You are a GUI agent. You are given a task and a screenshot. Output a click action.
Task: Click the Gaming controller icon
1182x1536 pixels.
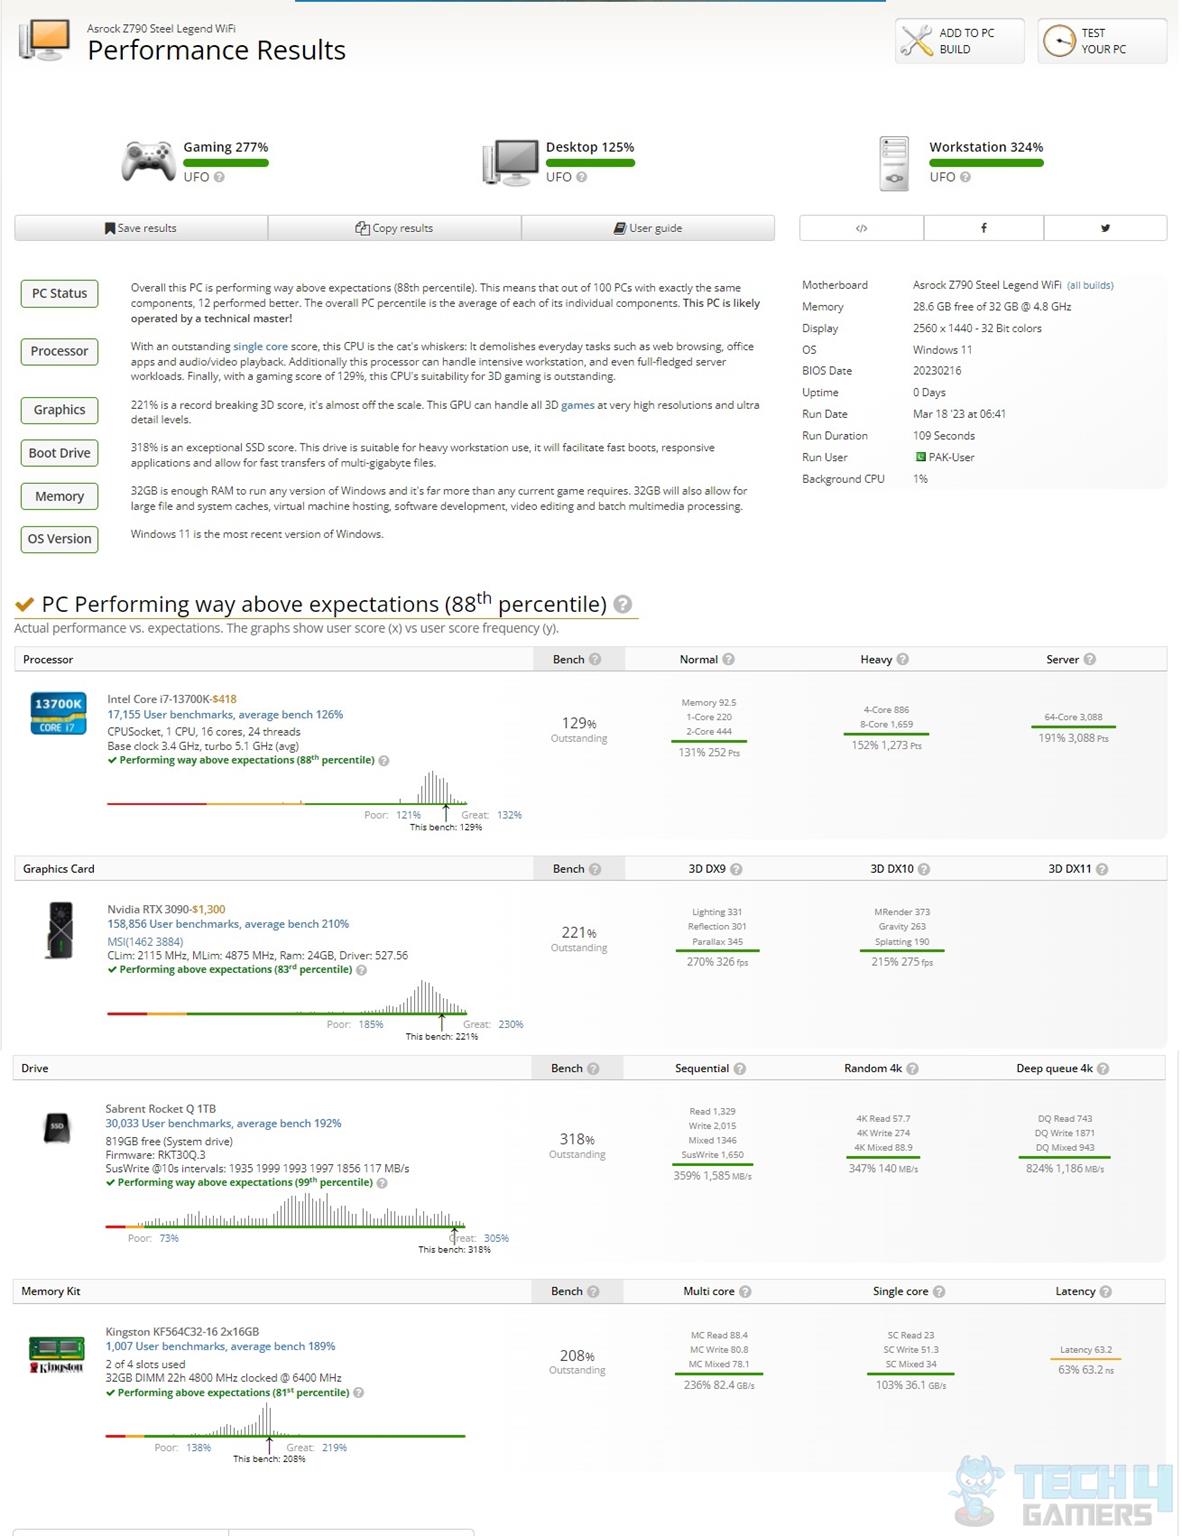coord(148,162)
